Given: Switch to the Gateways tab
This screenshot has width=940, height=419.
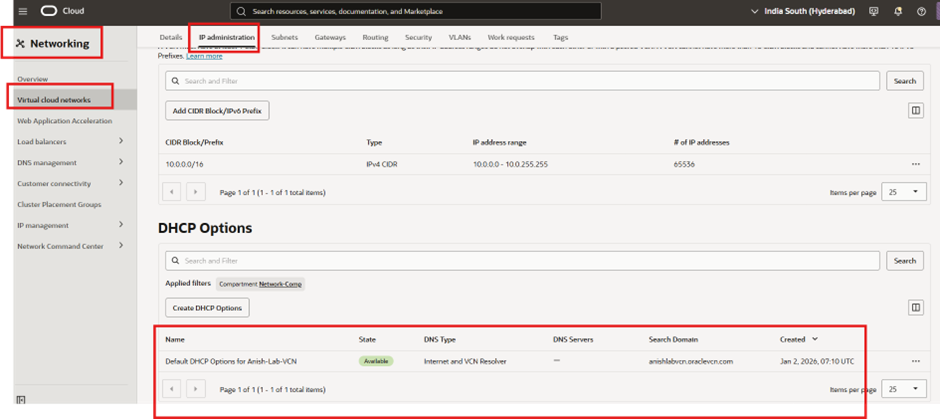Looking at the screenshot, I should click(x=330, y=37).
